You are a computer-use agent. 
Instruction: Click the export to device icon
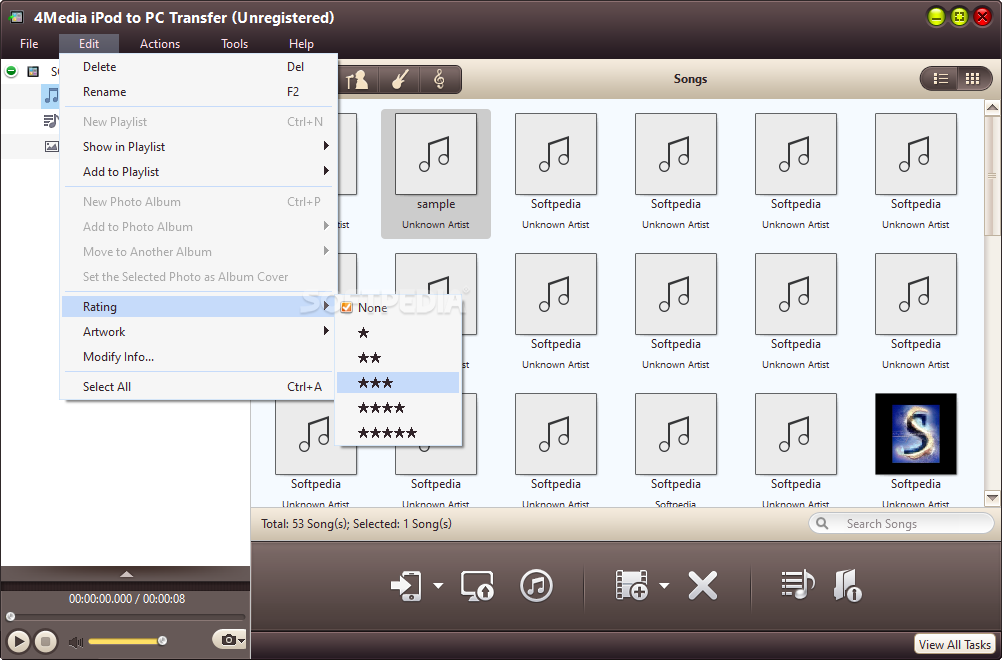[406, 585]
